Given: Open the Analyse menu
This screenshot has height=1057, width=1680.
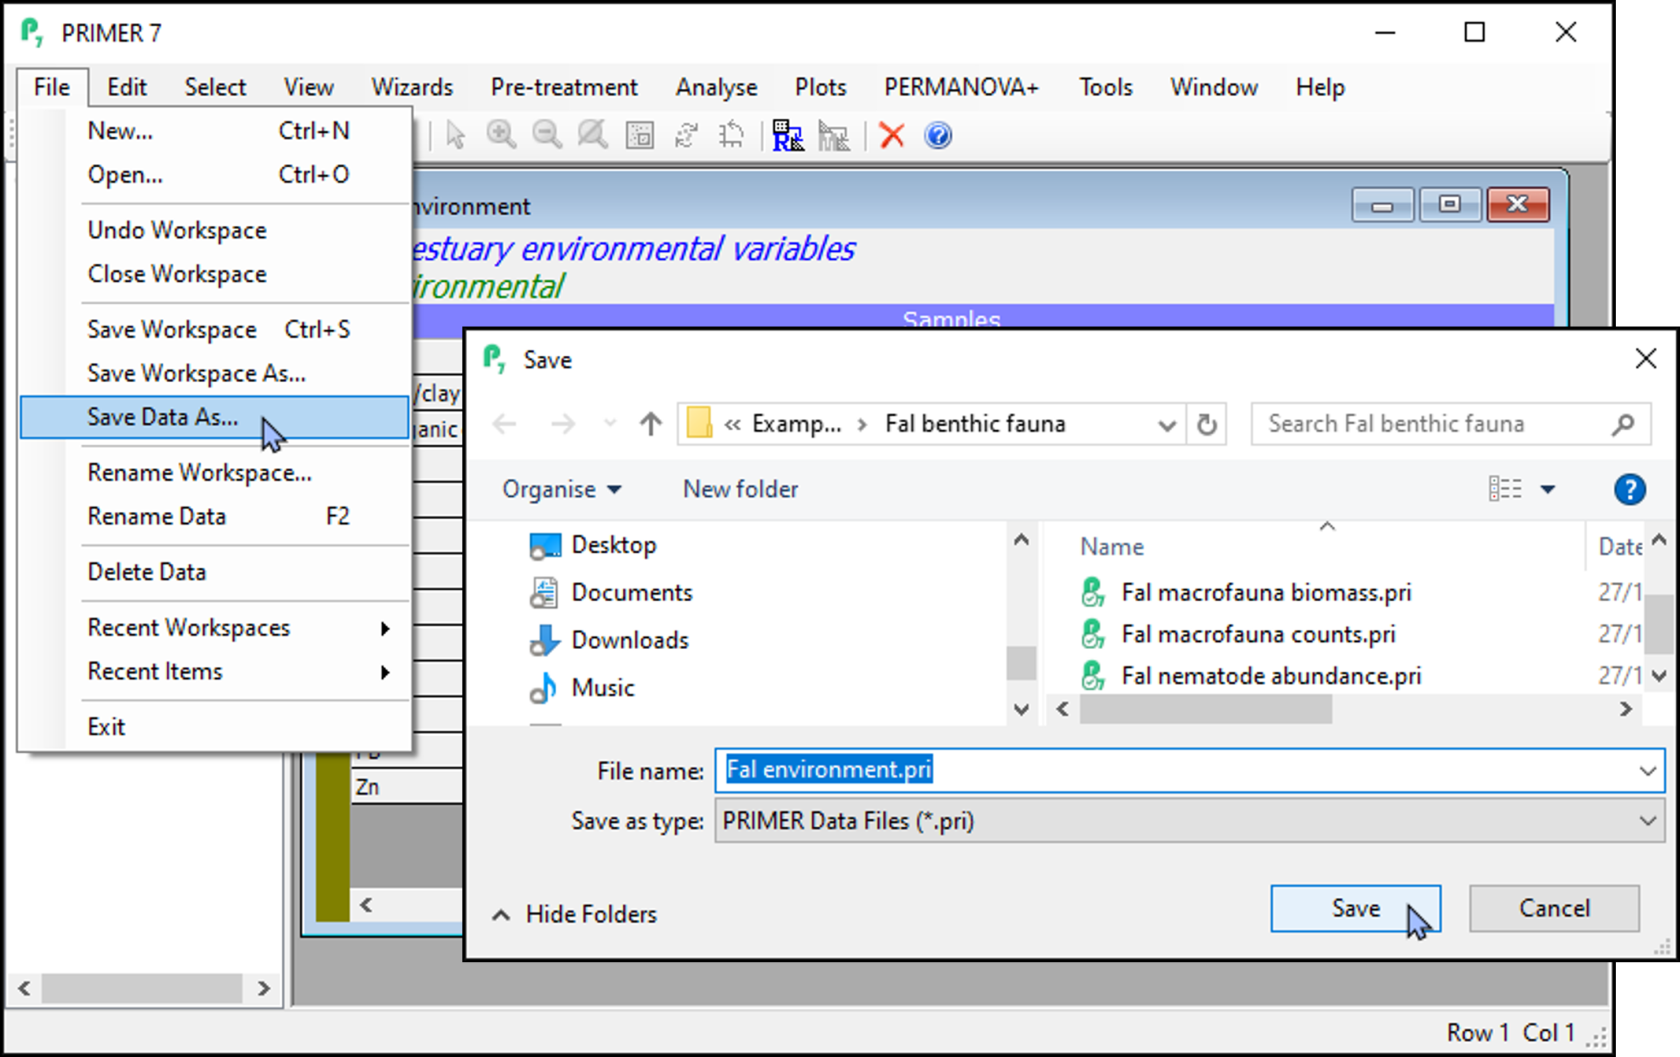Looking at the screenshot, I should (716, 87).
